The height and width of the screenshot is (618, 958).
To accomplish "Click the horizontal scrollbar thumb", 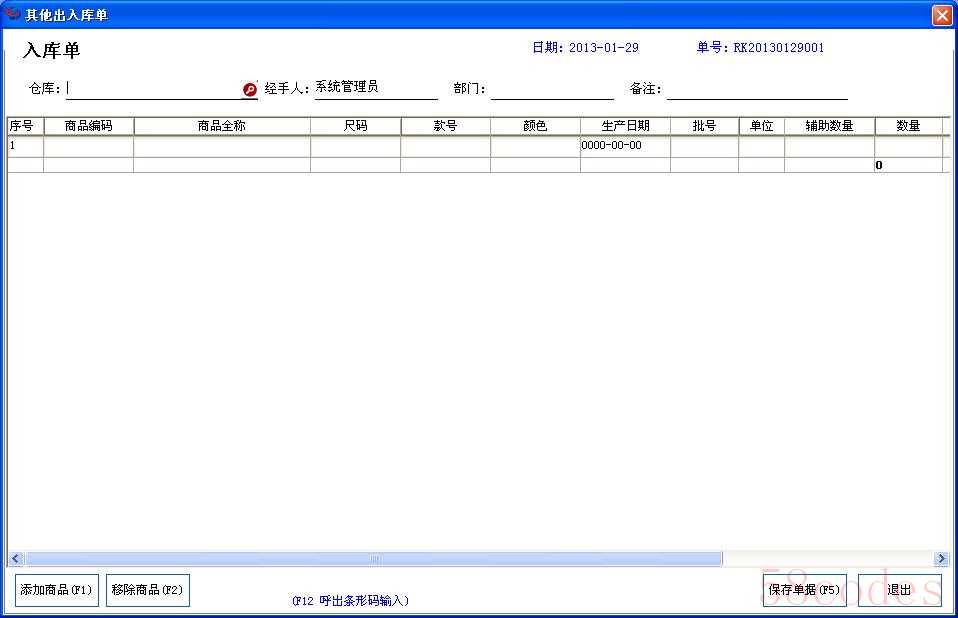I will pyautogui.click(x=372, y=559).
